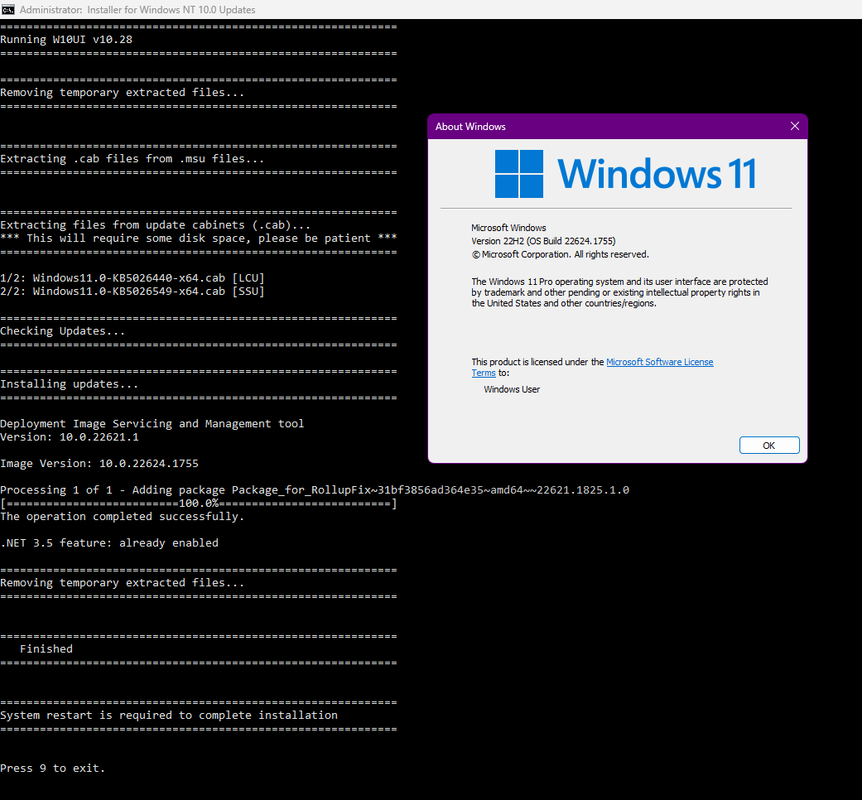862x800 pixels.
Task: Click the 100.0% progress bar line
Action: tap(198, 503)
